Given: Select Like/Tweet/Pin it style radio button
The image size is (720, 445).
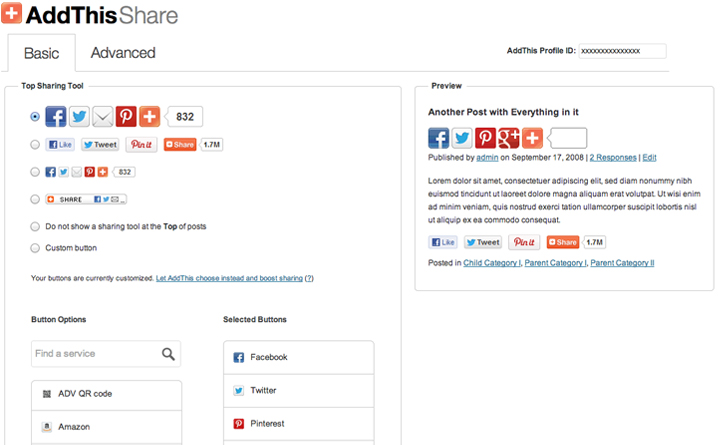Looking at the screenshot, I should (35, 145).
